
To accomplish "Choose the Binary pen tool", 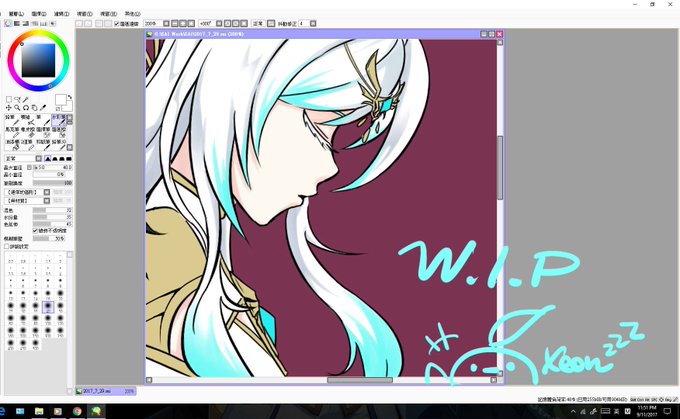I will click(x=28, y=145).
